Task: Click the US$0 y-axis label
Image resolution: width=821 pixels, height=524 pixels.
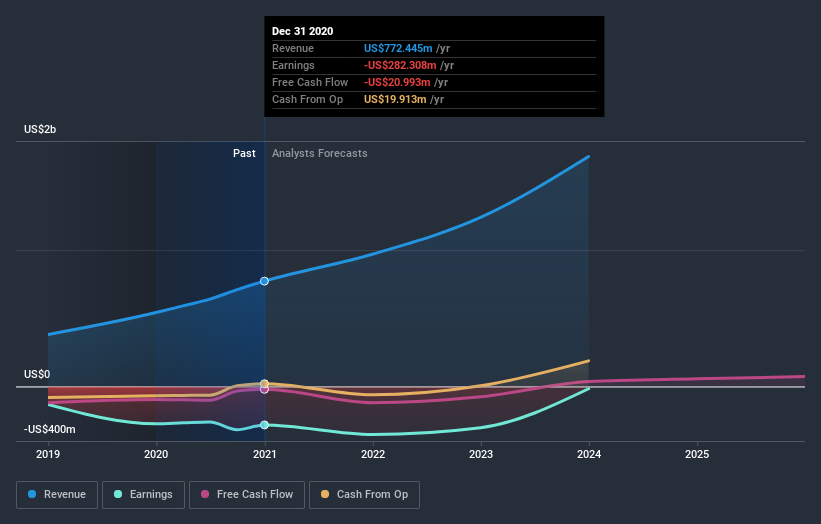Action: tap(37, 374)
